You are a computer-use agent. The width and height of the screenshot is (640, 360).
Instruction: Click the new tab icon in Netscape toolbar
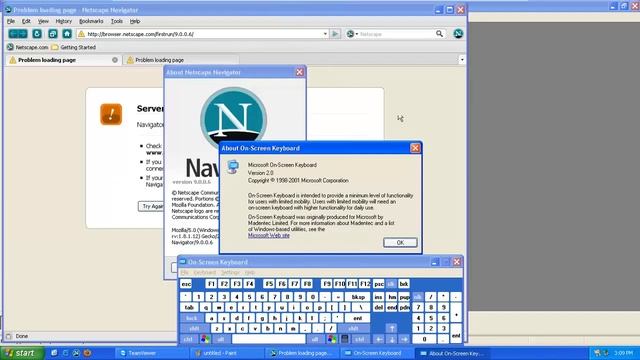pos(53,34)
